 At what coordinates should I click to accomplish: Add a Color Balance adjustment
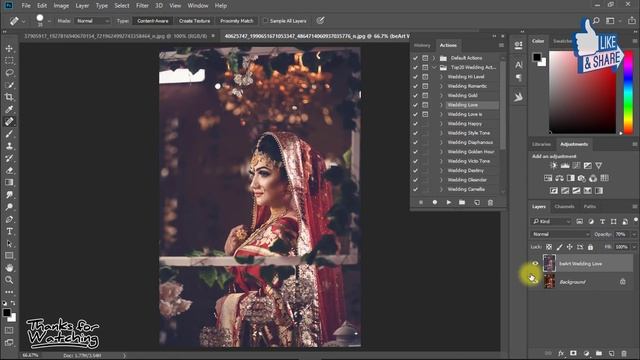click(559, 178)
